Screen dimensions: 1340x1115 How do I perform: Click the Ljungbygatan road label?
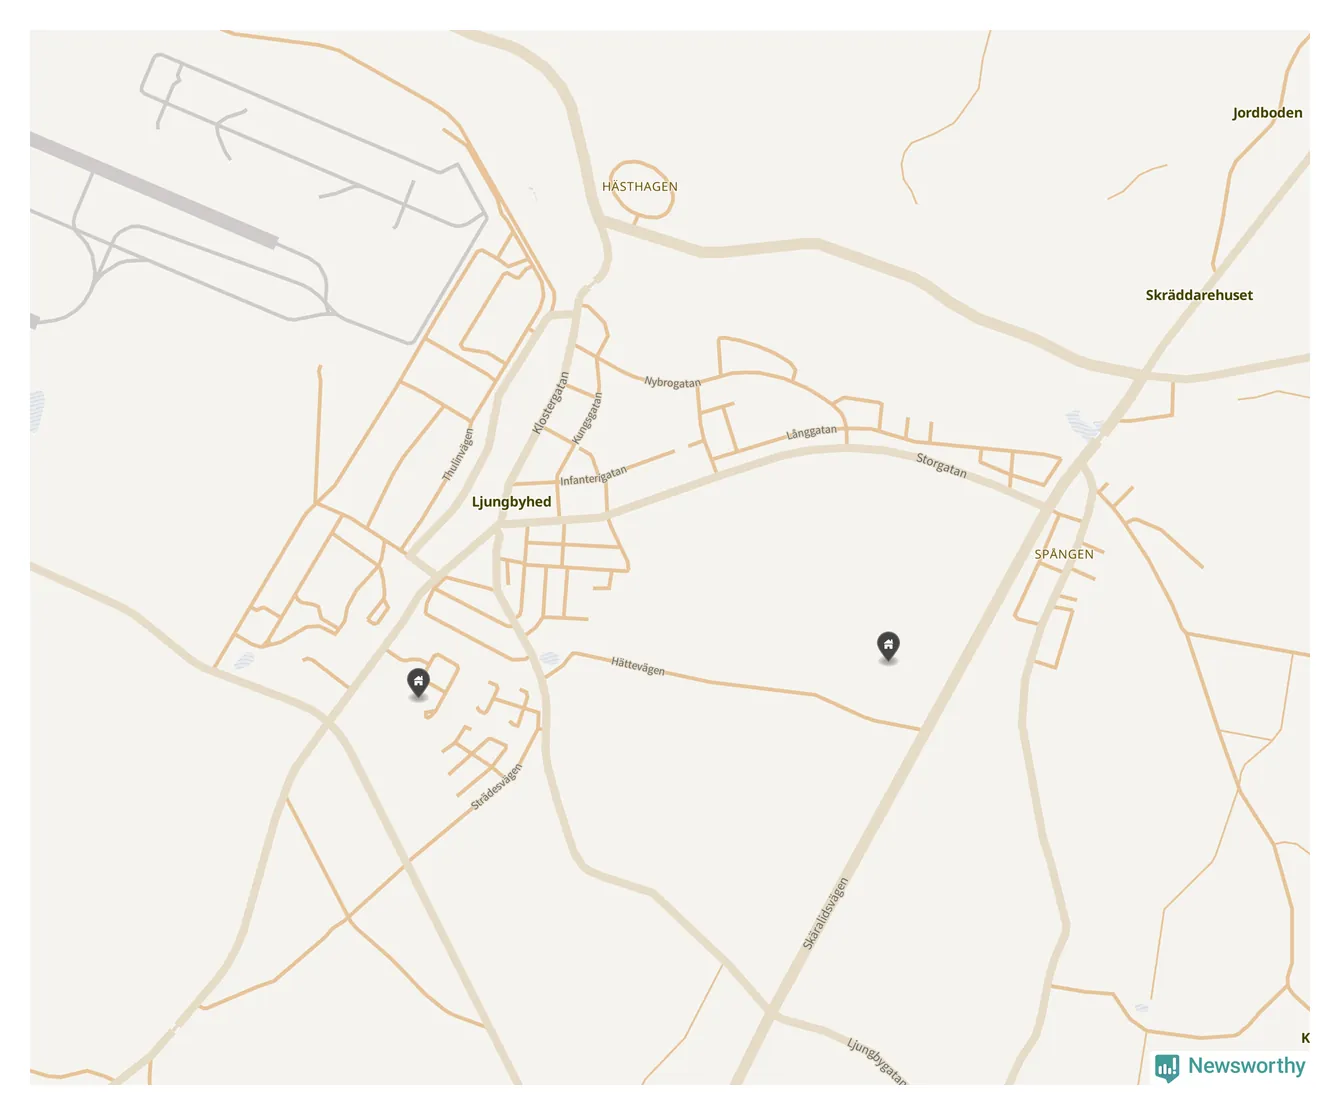pyautogui.click(x=877, y=1061)
